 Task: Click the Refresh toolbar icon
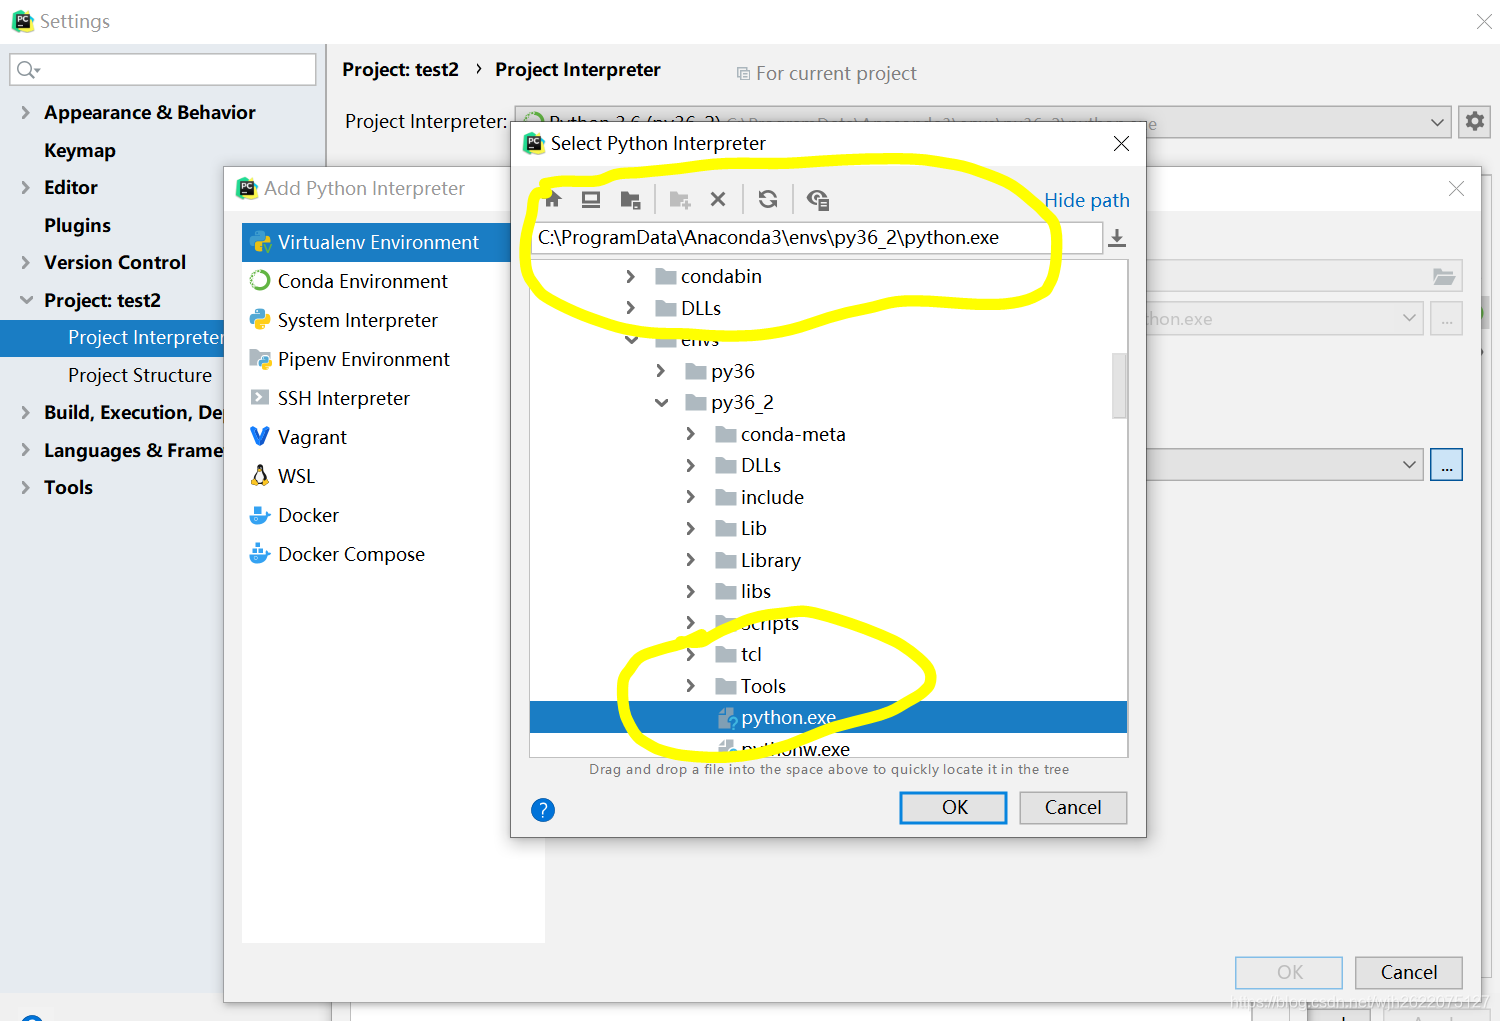tap(768, 199)
